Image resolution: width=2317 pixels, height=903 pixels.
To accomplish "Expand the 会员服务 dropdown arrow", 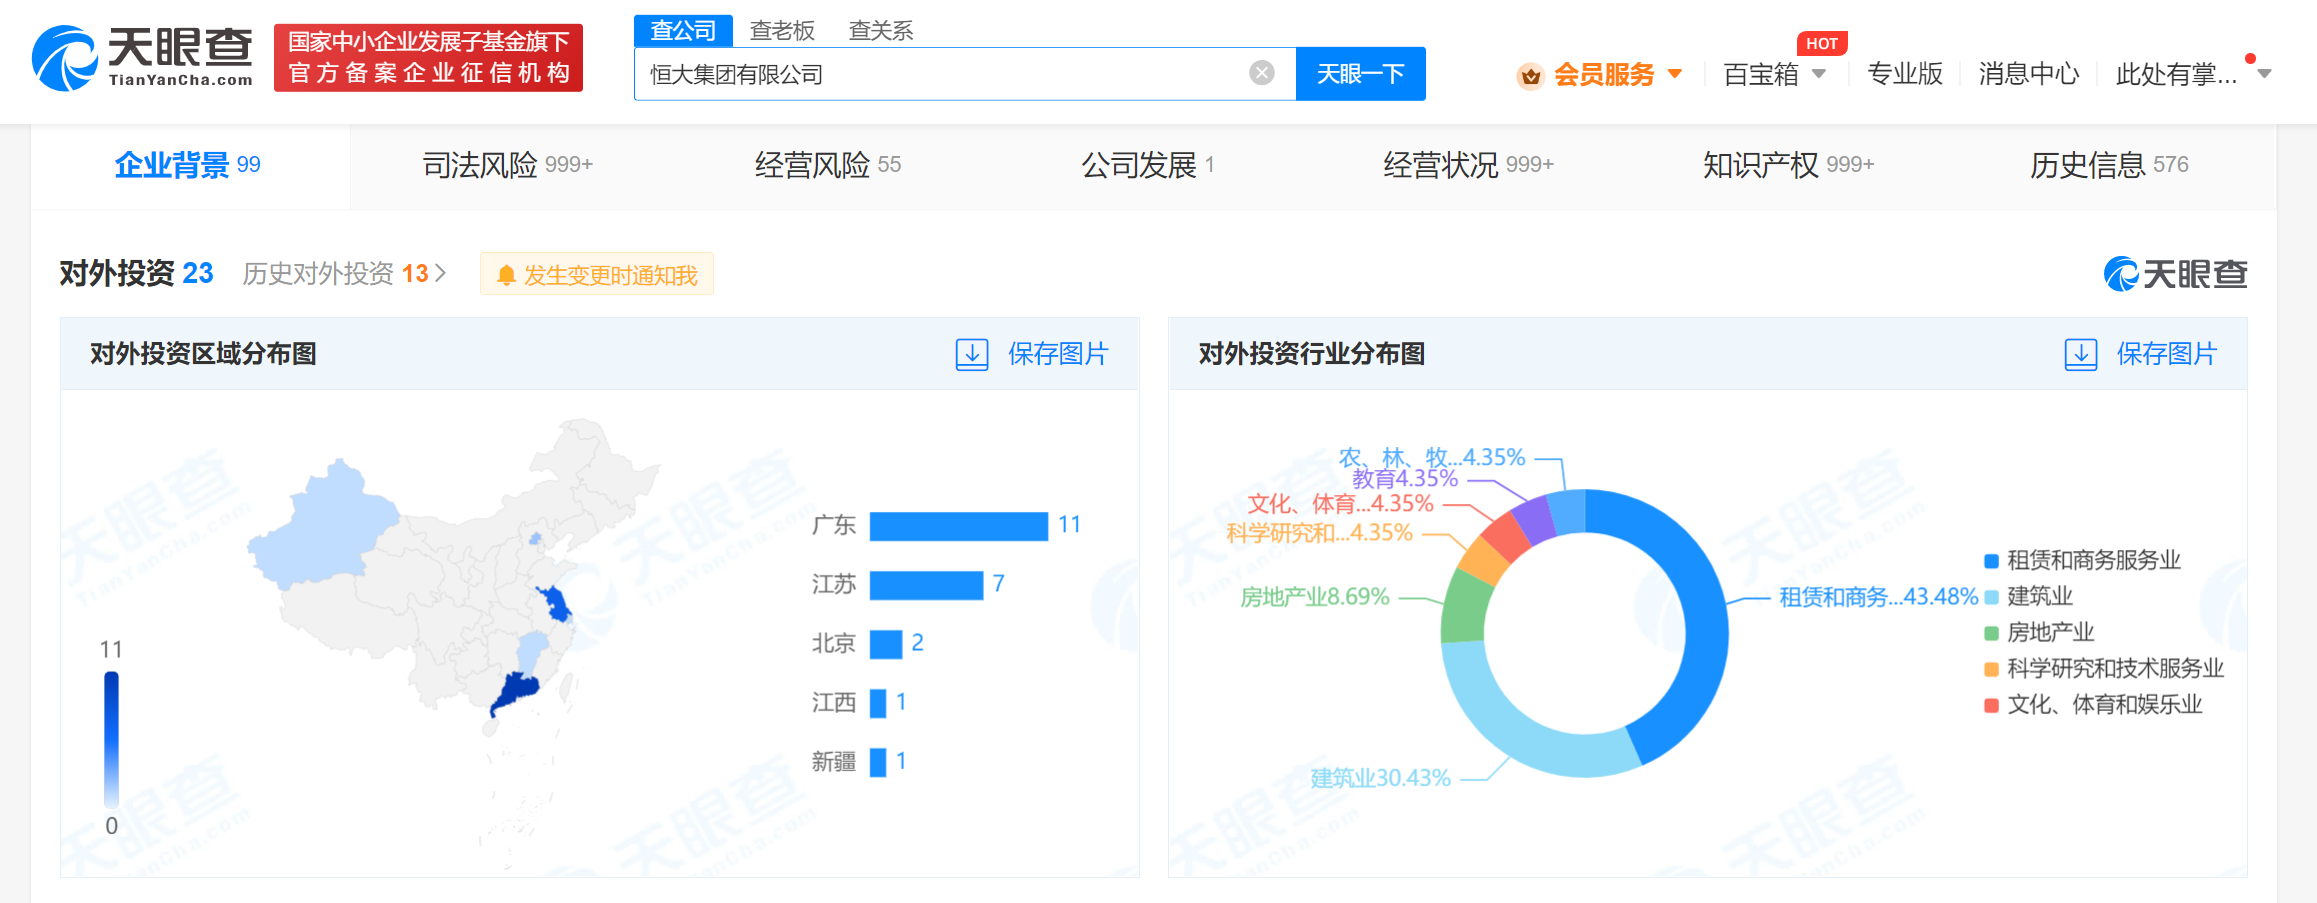I will click(1675, 74).
